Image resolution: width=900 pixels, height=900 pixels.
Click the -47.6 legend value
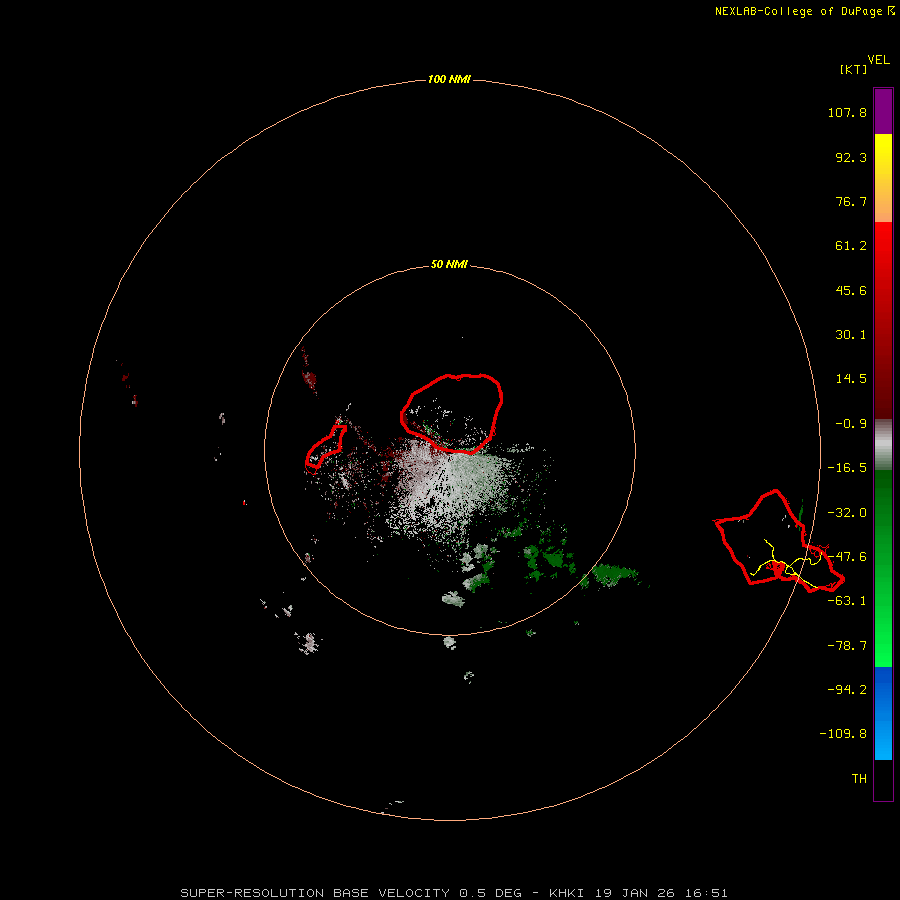click(x=847, y=557)
